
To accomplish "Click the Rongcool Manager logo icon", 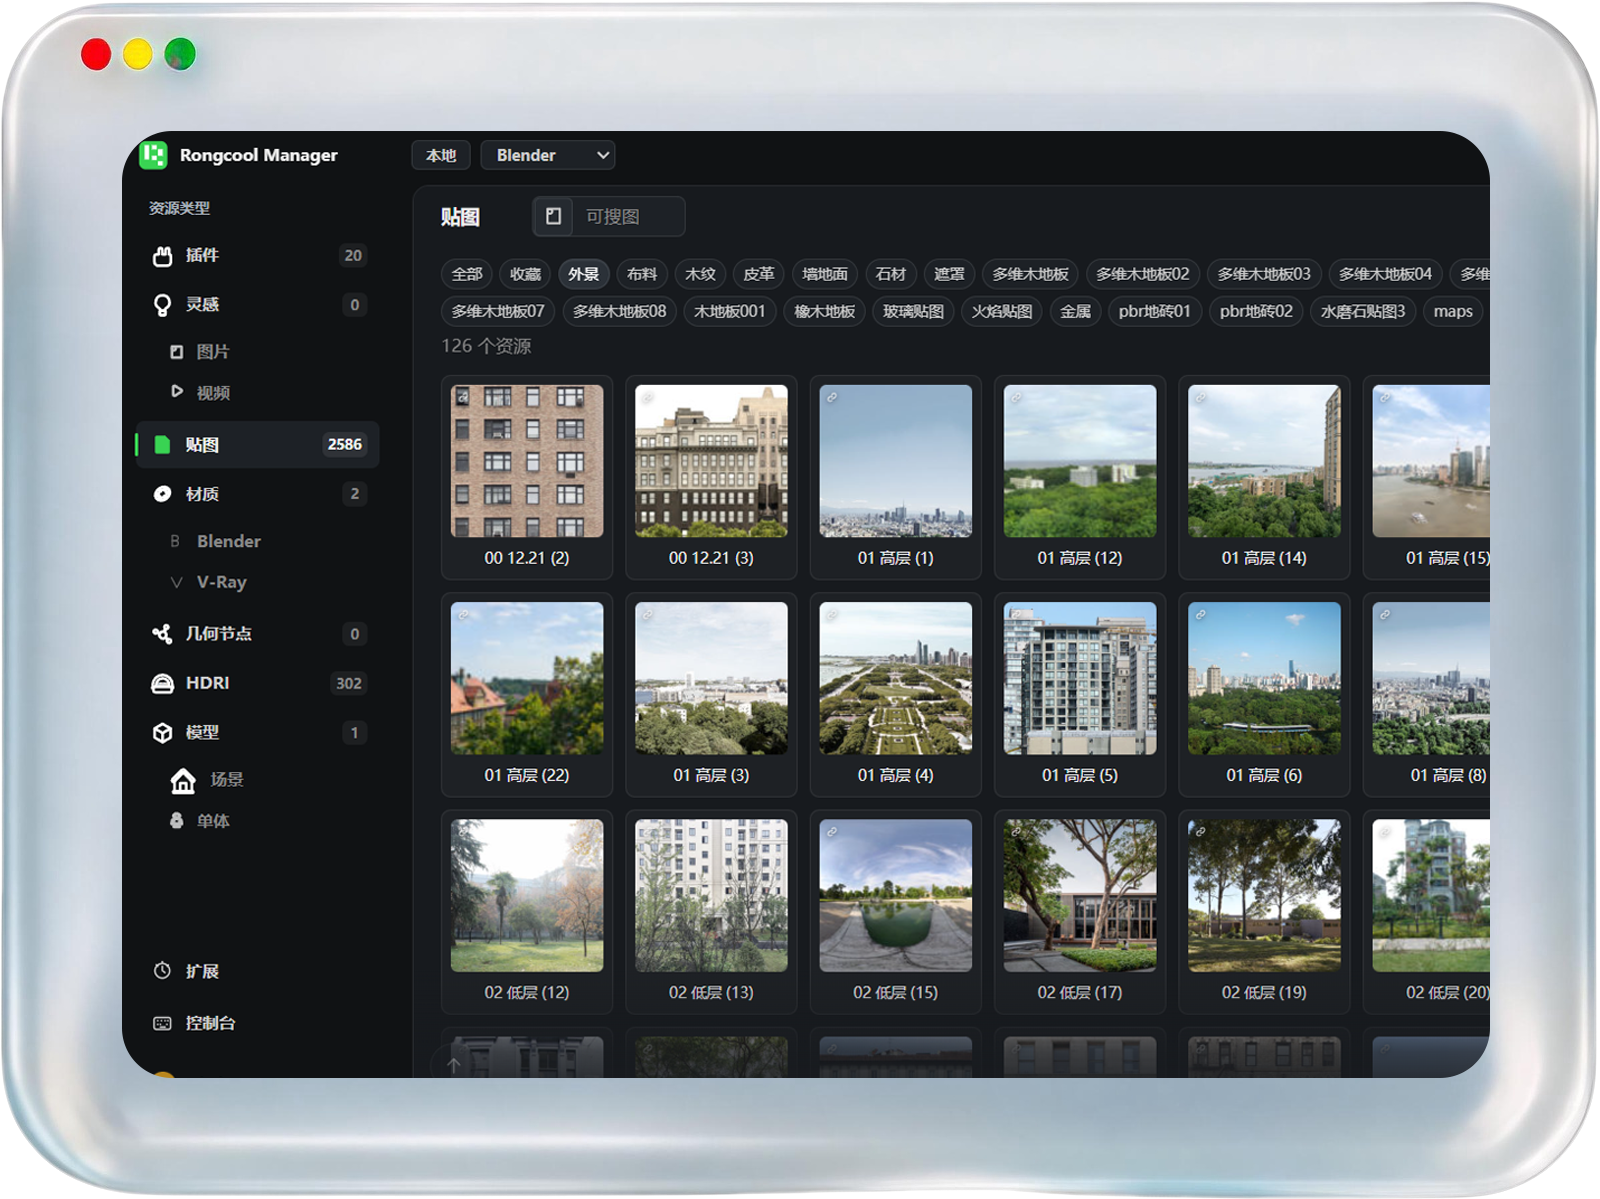I will (x=153, y=155).
